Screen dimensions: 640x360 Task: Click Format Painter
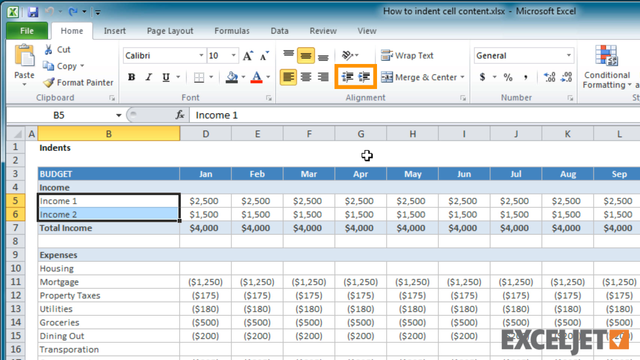coord(78,83)
